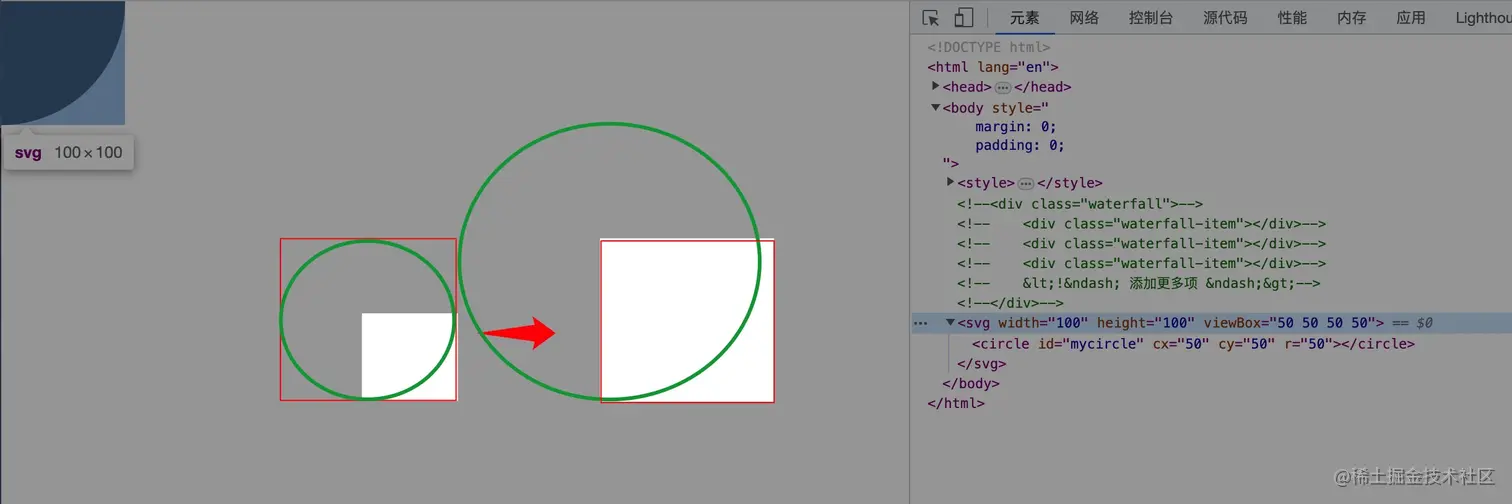Viewport: 1512px width, 504px height.
Task: Switch to the Lighthouse tab
Action: 1483,18
